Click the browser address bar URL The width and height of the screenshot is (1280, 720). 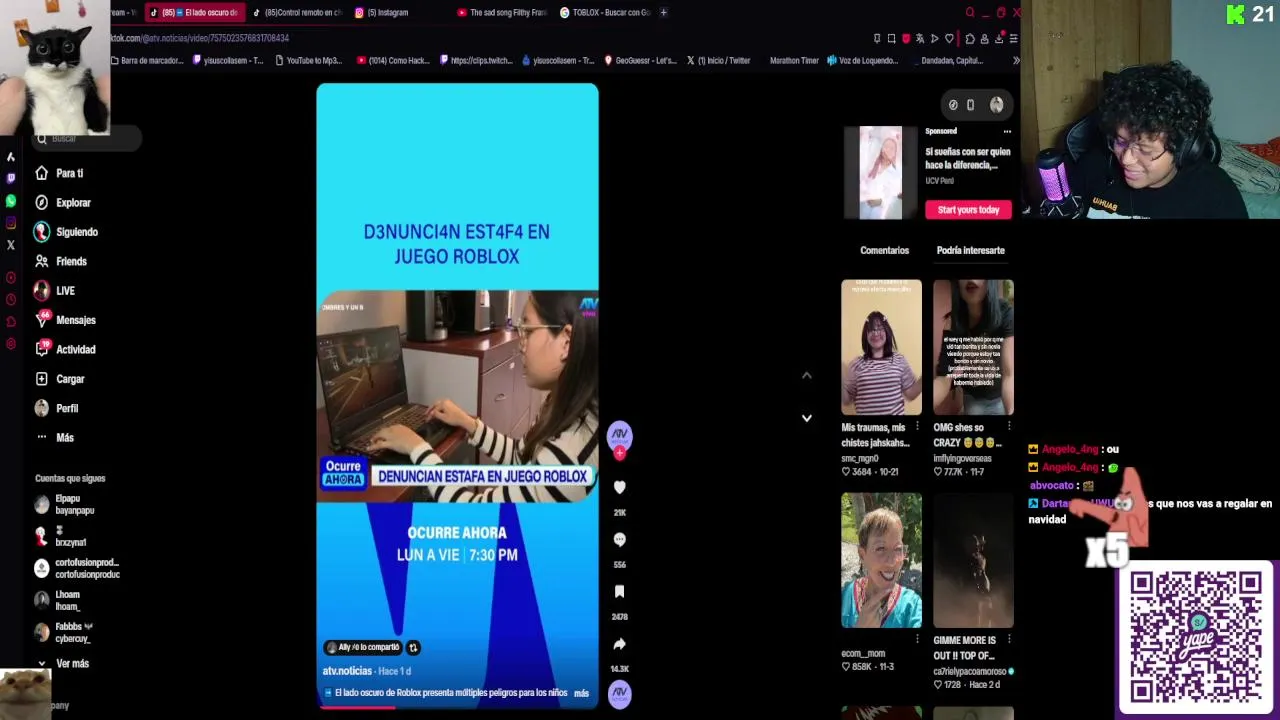200,38
